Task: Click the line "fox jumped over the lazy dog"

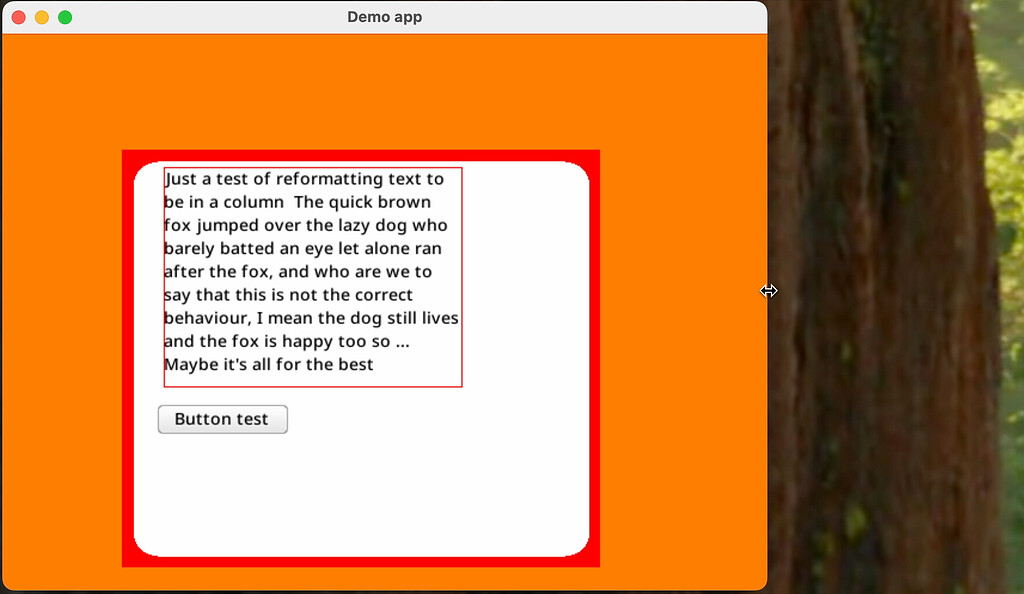Action: pyautogui.click(x=305, y=226)
